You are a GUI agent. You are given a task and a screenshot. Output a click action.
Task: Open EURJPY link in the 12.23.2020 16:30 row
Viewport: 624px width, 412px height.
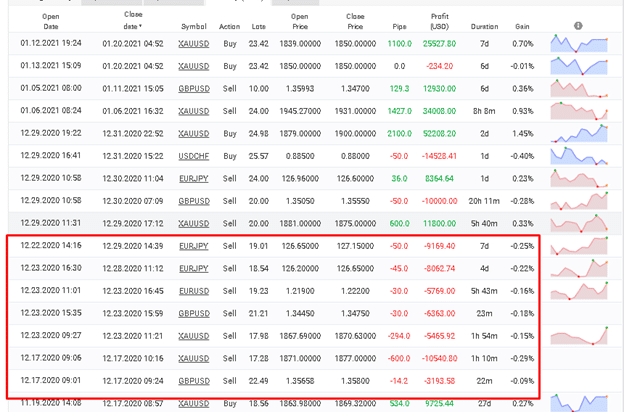click(194, 269)
